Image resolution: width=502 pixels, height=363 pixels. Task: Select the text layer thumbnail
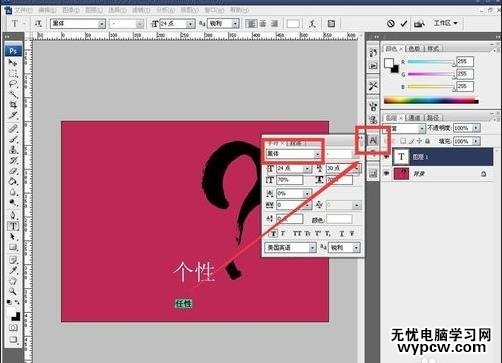[x=401, y=157]
